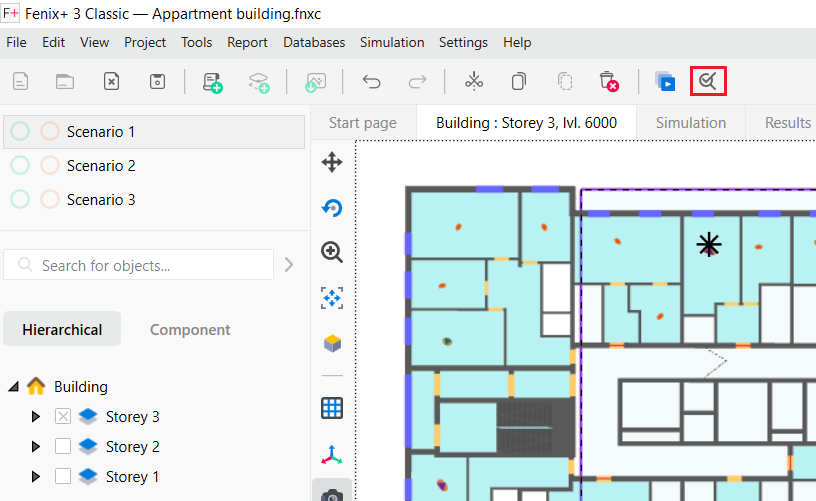The image size is (816, 501).
Task: Switch to the Start page tab
Action: pyautogui.click(x=363, y=123)
